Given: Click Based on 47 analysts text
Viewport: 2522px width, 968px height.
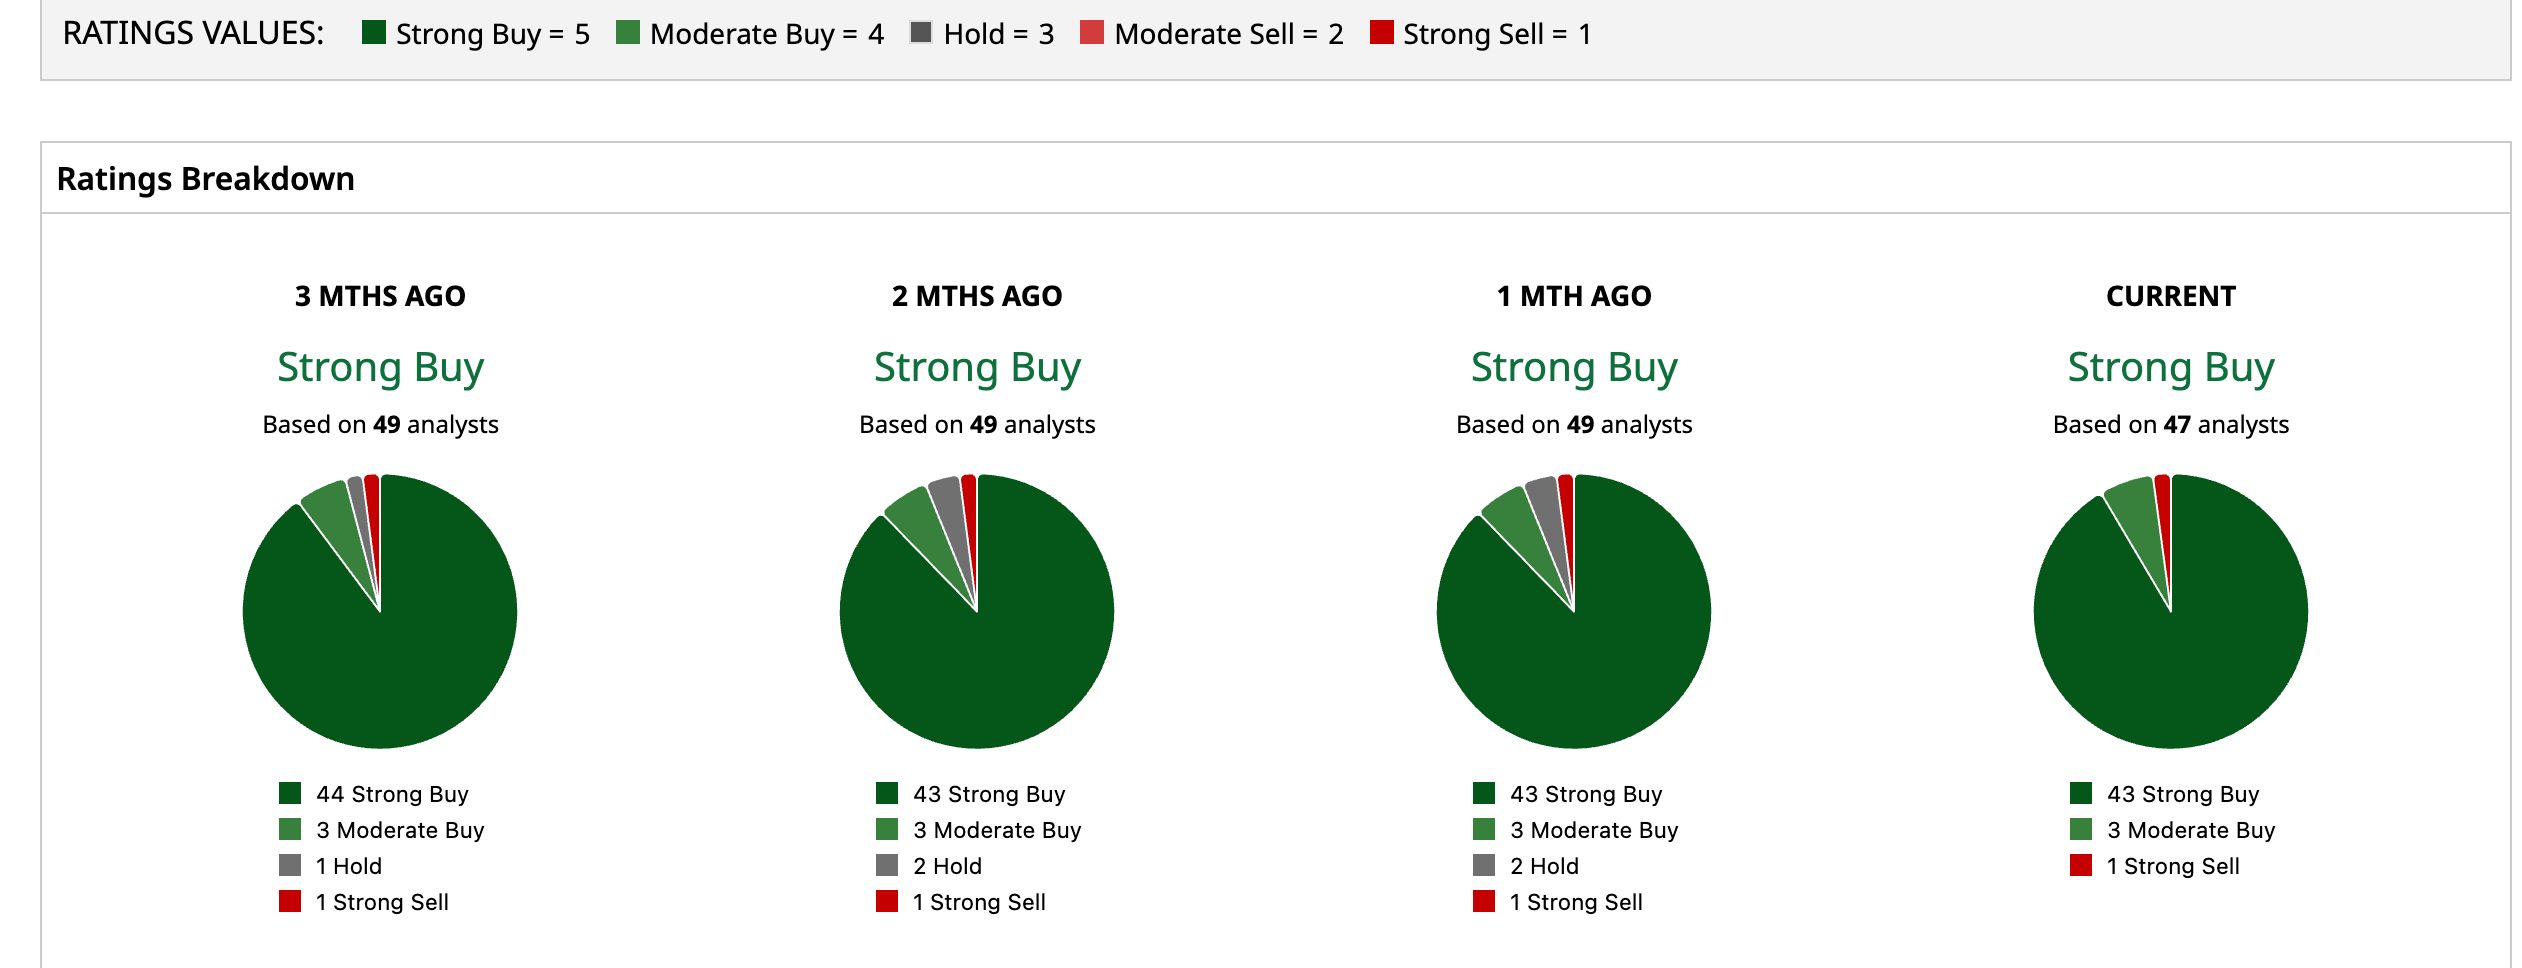Looking at the screenshot, I should [2171, 425].
